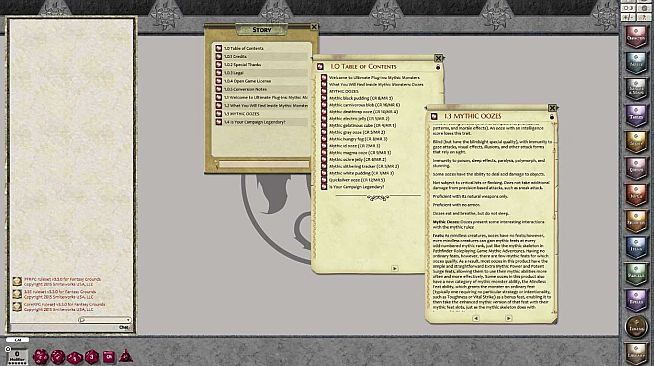Select Mythic id ooze contents entry

pyautogui.click(x=355, y=145)
